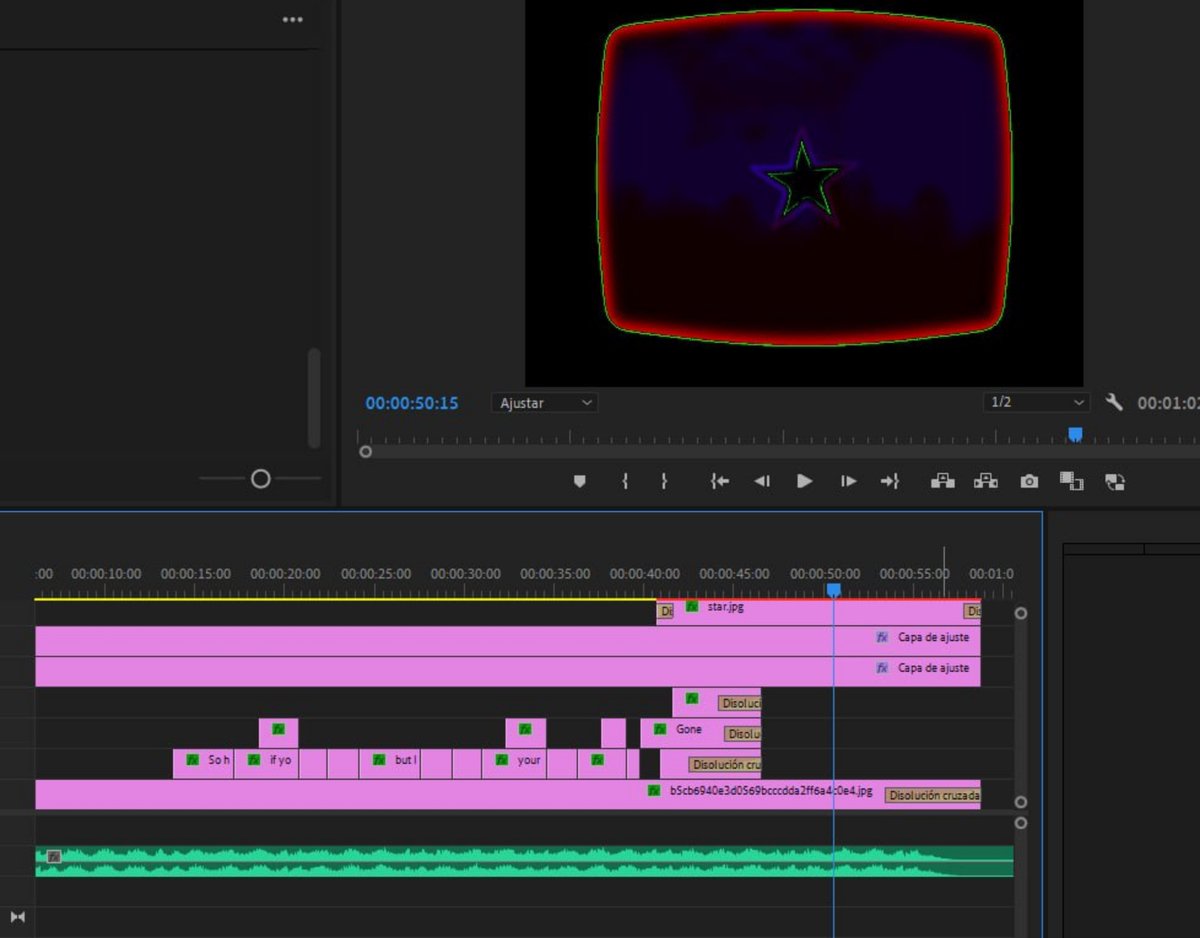Click the Mark Out bracket button
The image size is (1200, 938).
664,481
